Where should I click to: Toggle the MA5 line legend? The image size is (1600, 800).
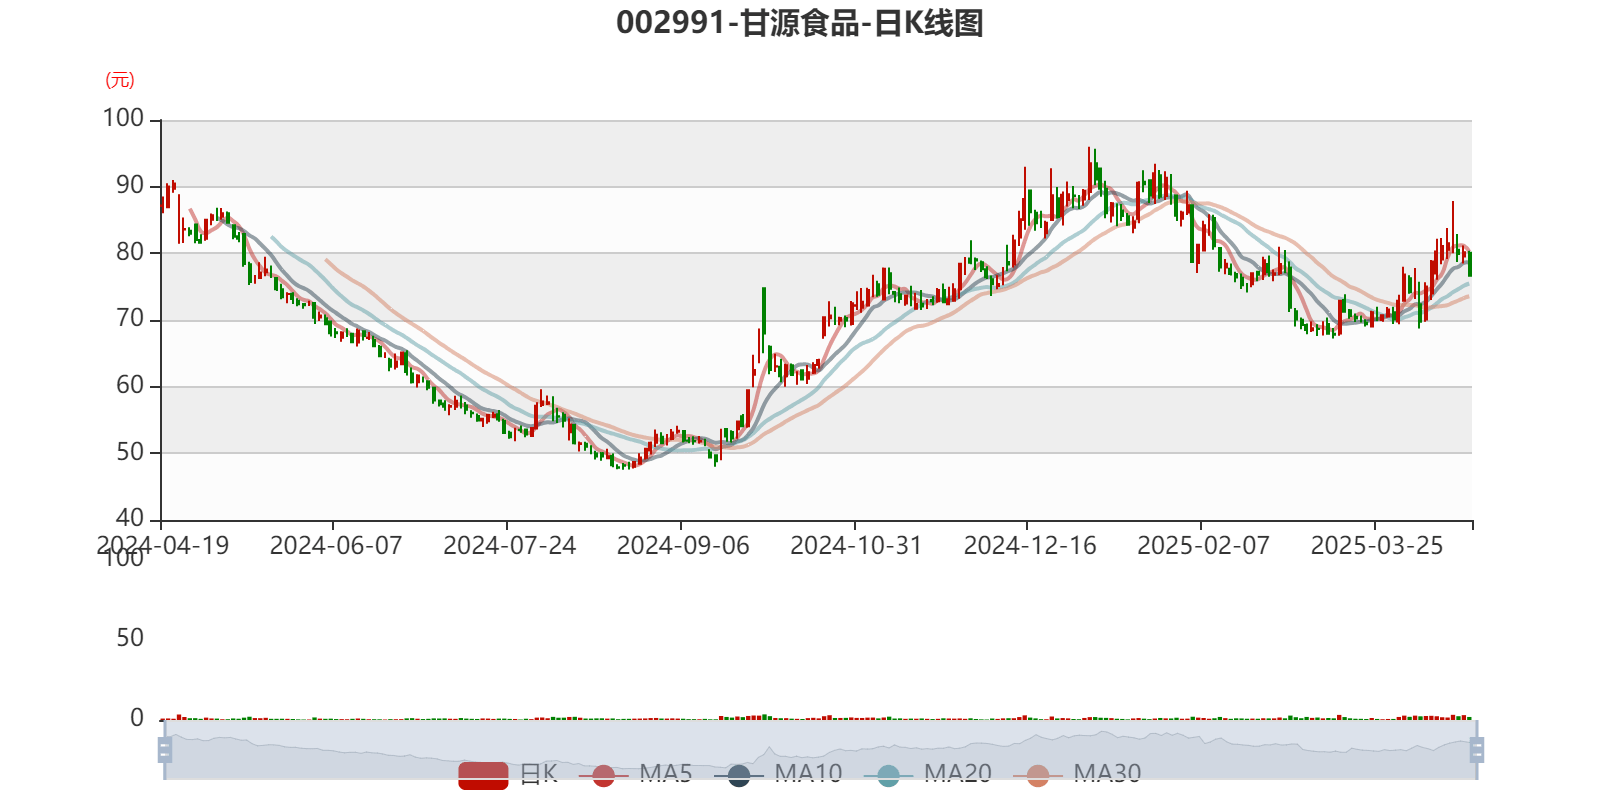tap(635, 774)
